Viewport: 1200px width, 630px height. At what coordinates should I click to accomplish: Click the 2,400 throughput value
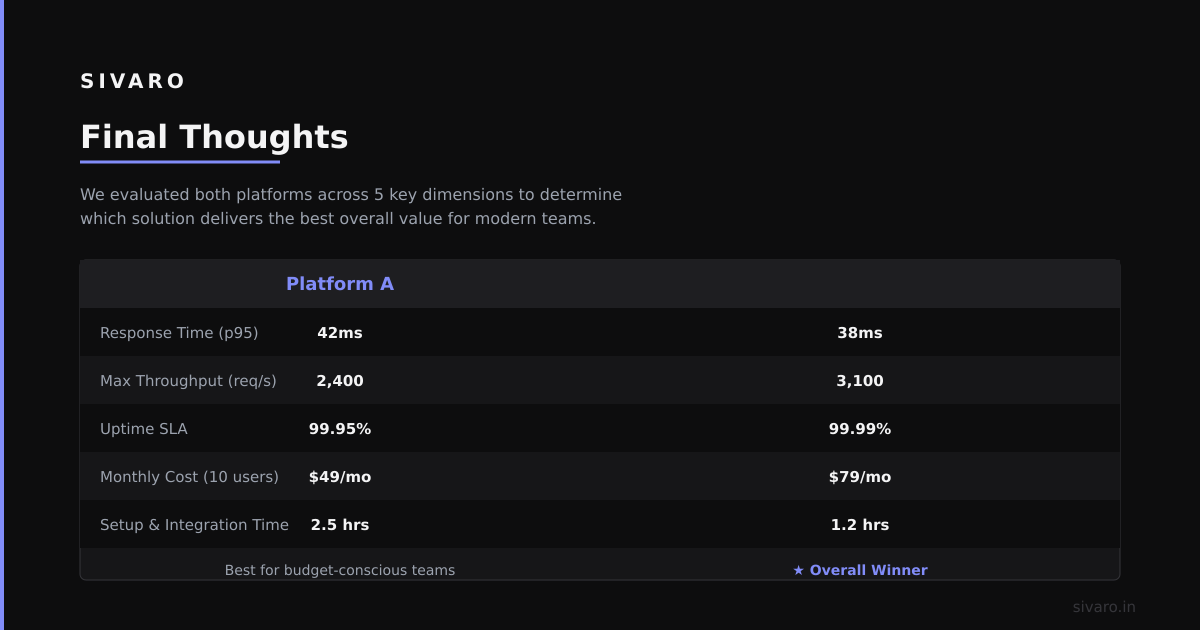[x=340, y=381]
